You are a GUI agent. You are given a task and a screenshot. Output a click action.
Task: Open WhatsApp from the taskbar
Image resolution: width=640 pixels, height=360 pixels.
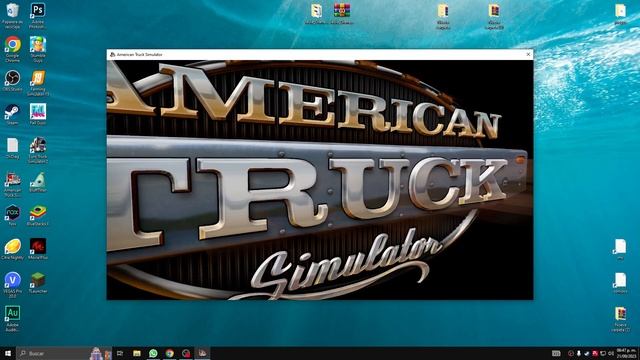[x=153, y=353]
